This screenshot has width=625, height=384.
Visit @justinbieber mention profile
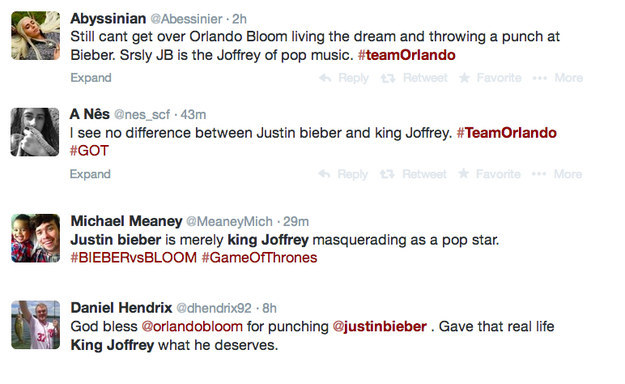click(379, 327)
